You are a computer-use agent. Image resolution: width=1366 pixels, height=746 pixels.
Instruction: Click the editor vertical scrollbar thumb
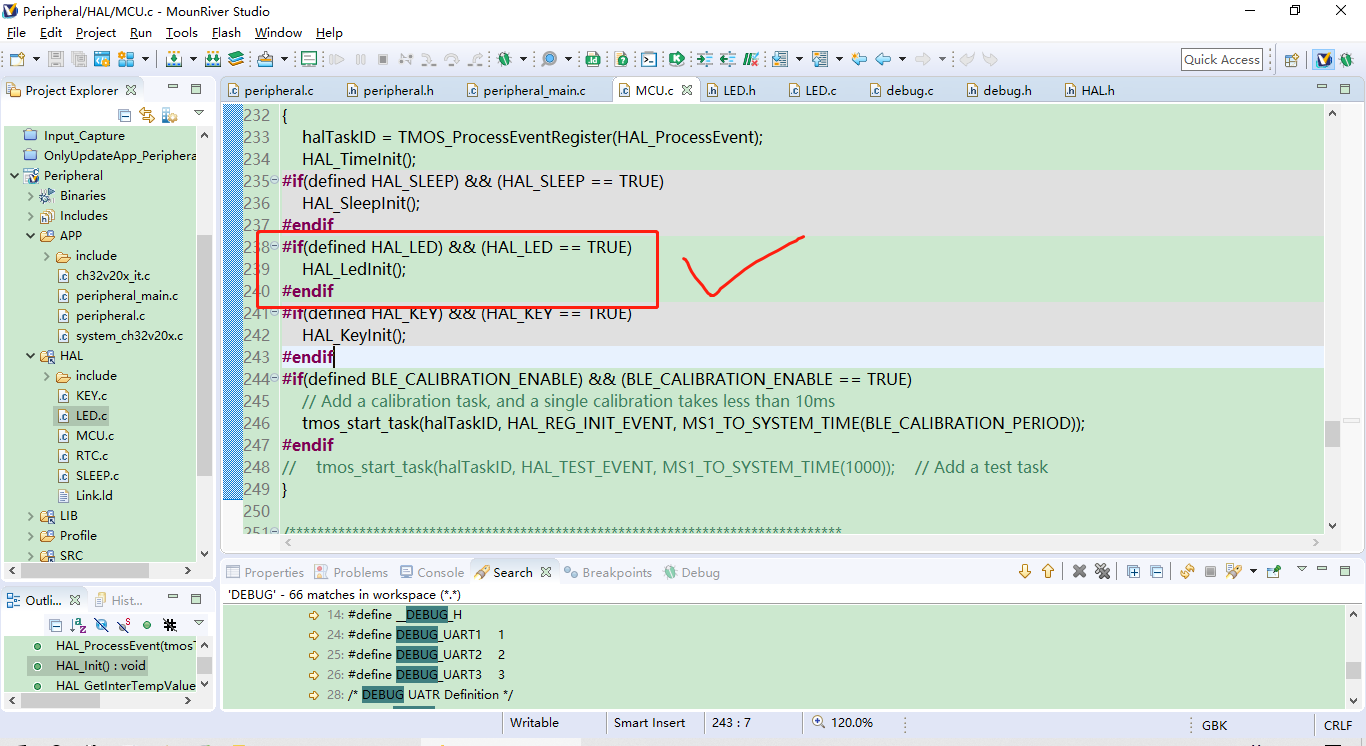[1332, 434]
